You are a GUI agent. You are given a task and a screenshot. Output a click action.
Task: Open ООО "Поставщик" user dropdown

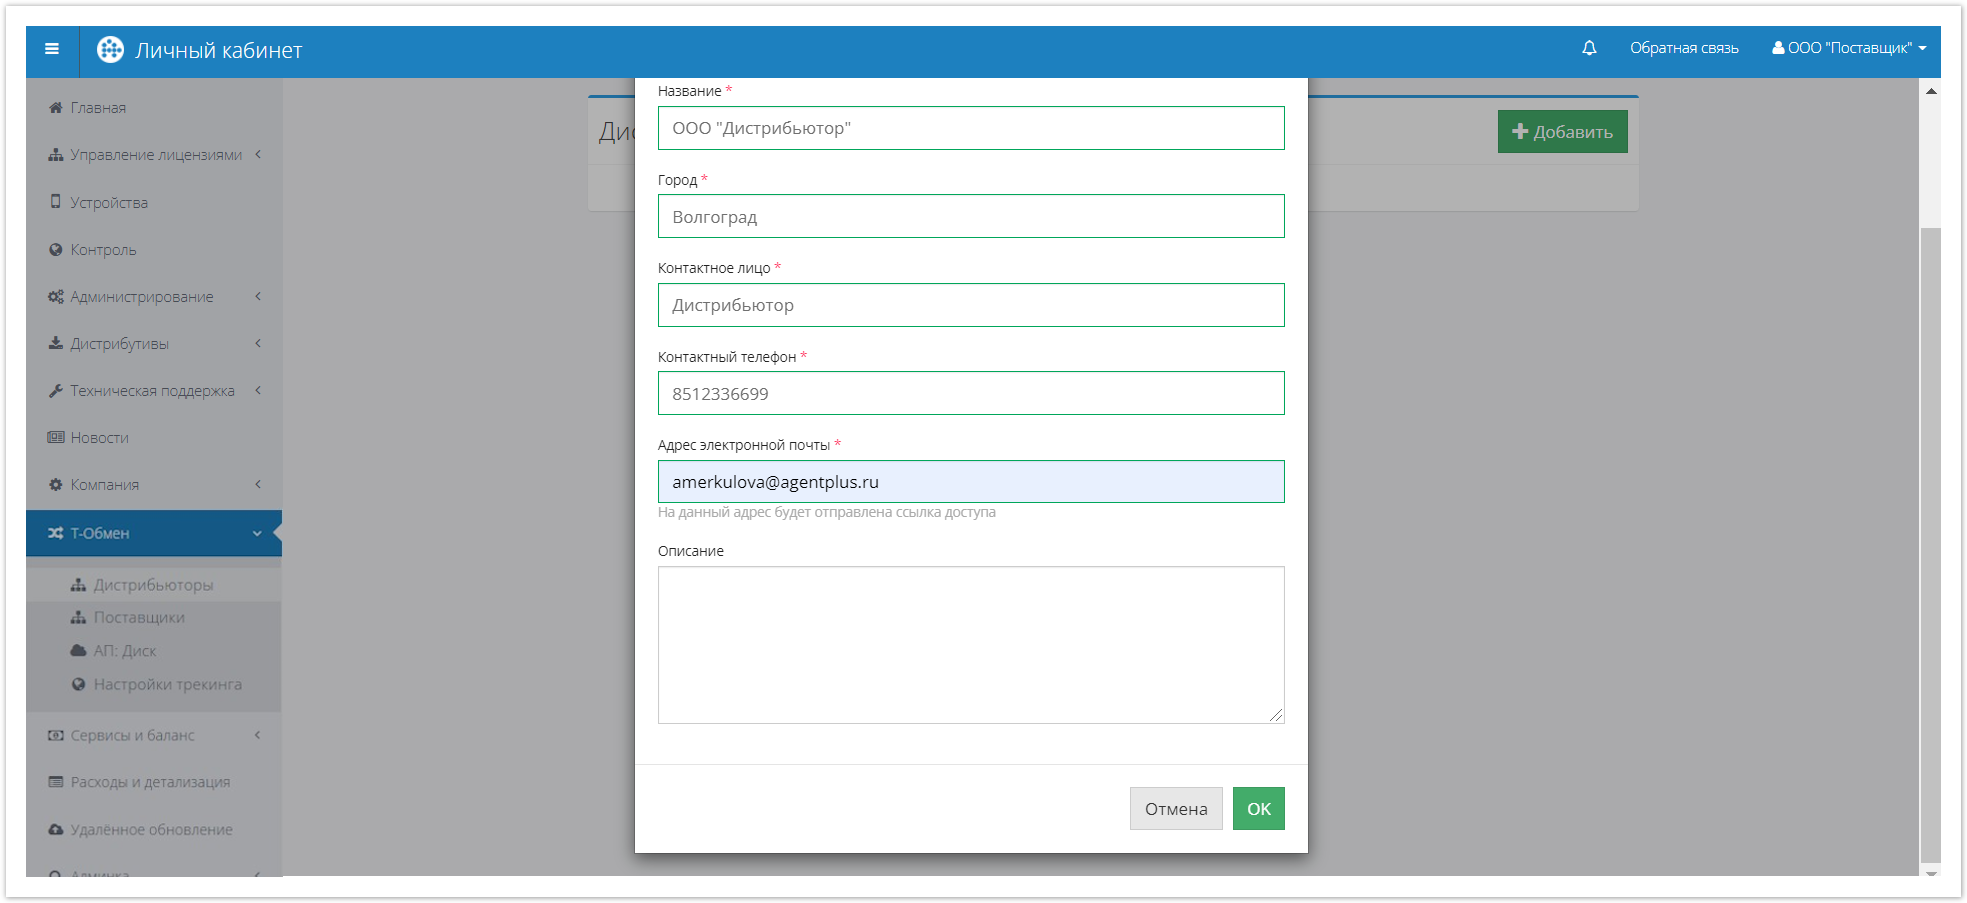1849,48
